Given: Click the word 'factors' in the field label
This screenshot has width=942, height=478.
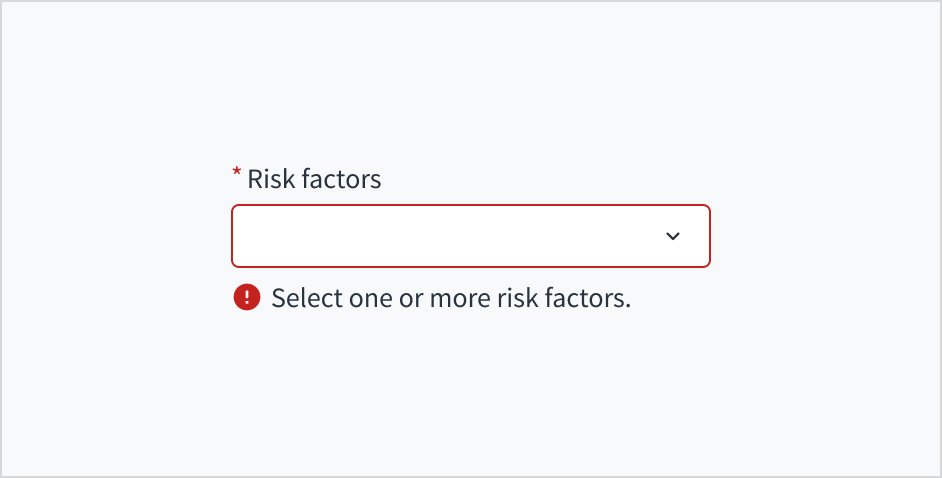Looking at the screenshot, I should tap(341, 179).
